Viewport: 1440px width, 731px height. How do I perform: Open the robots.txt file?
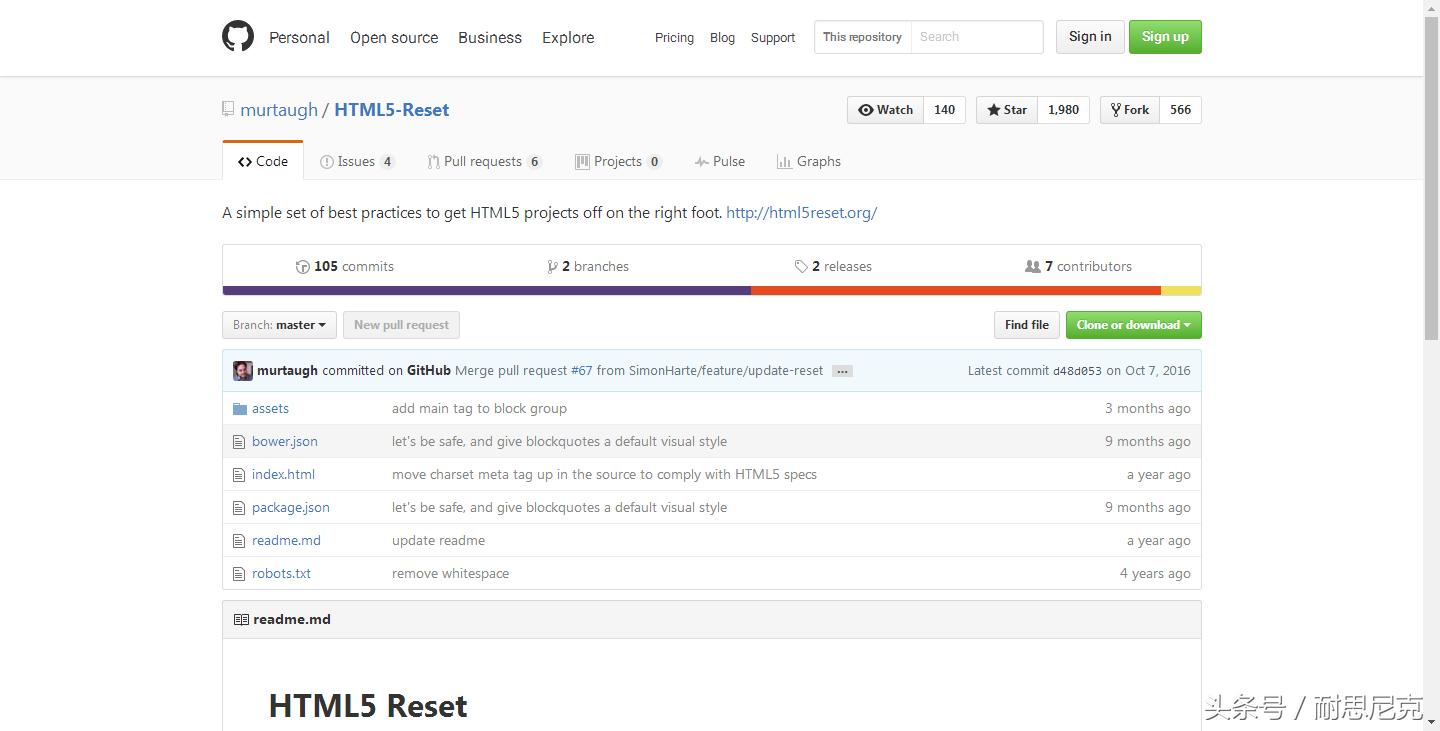point(281,573)
